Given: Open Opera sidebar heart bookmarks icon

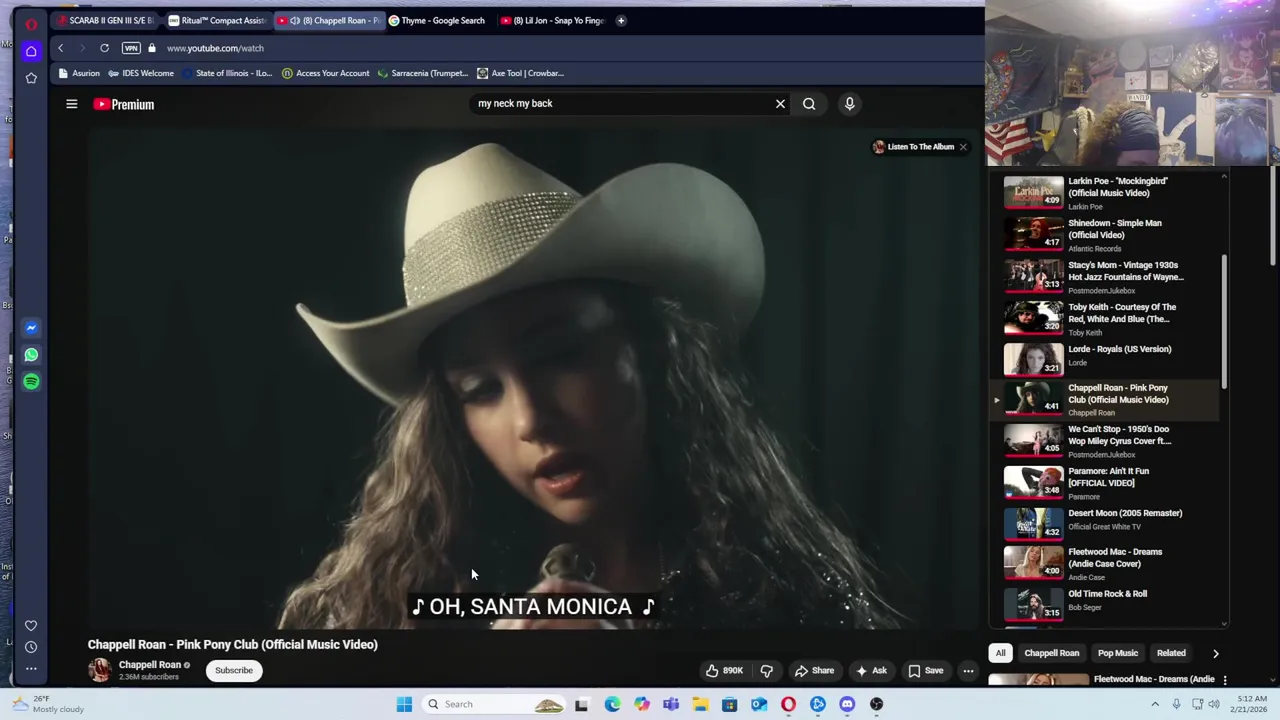Looking at the screenshot, I should 31,626.
